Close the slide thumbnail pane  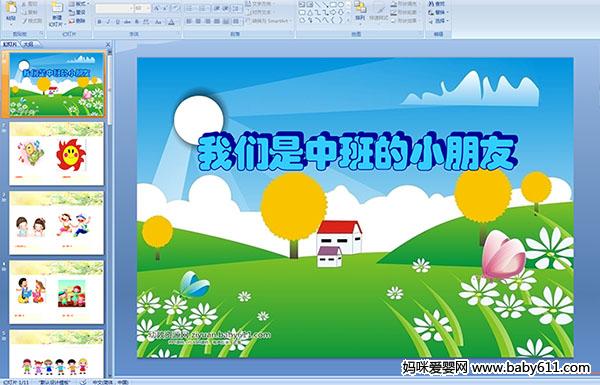point(108,44)
